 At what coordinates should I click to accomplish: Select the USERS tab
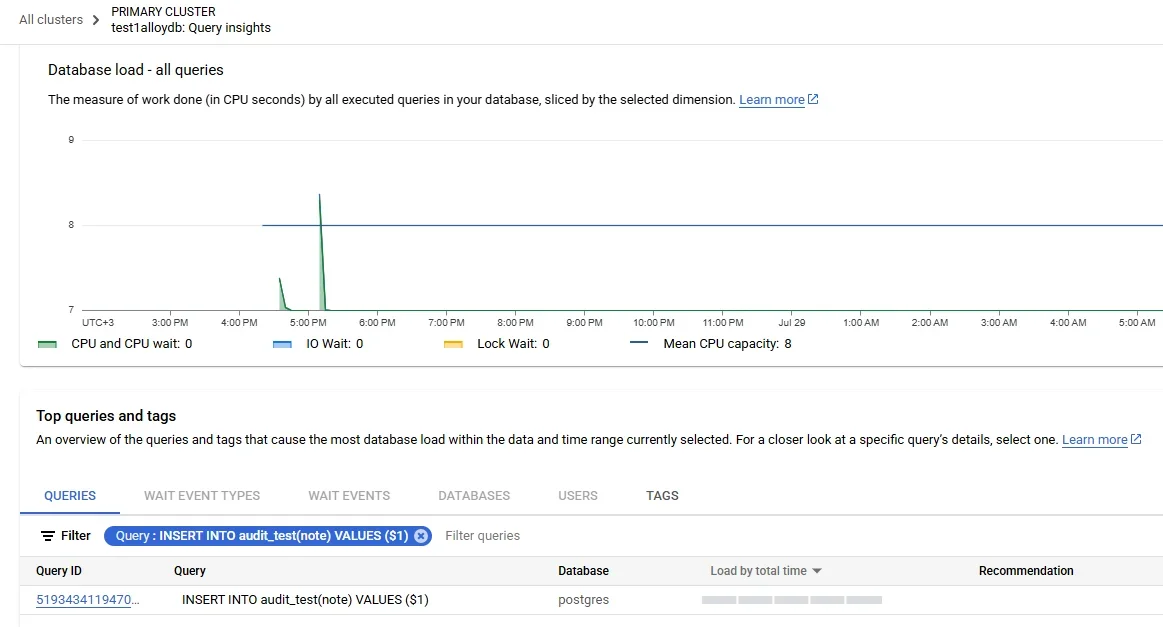point(577,495)
